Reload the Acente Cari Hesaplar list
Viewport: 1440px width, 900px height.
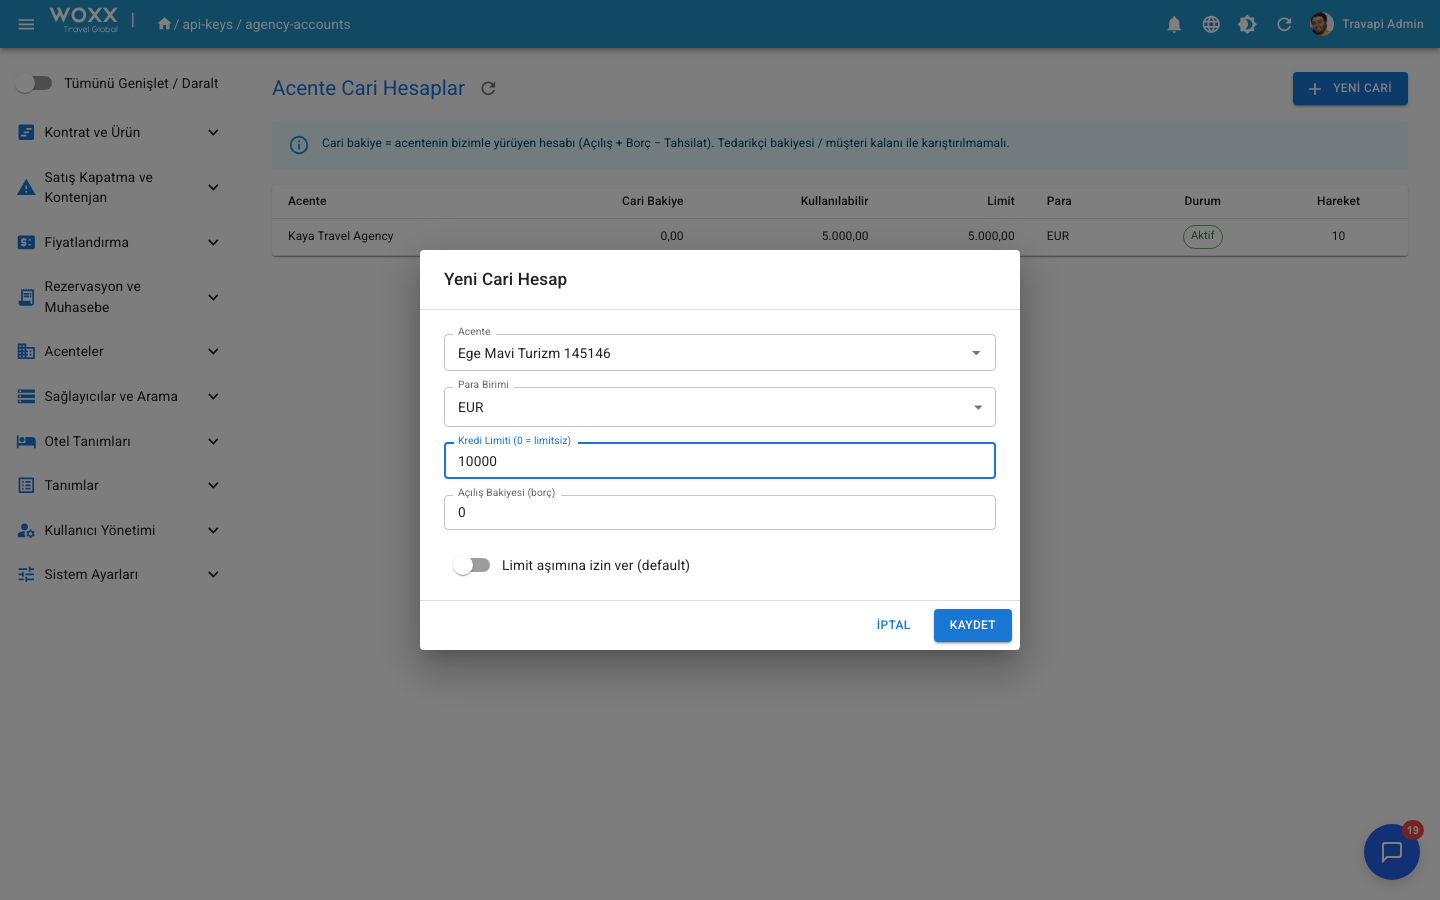click(488, 88)
